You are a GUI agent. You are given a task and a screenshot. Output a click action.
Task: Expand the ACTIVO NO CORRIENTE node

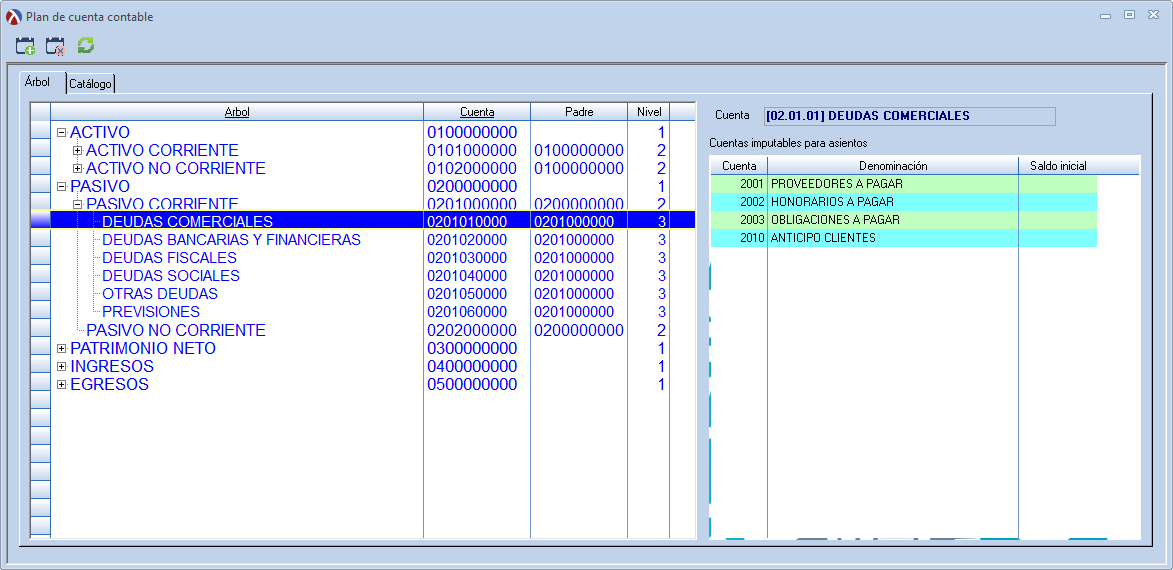(77, 168)
